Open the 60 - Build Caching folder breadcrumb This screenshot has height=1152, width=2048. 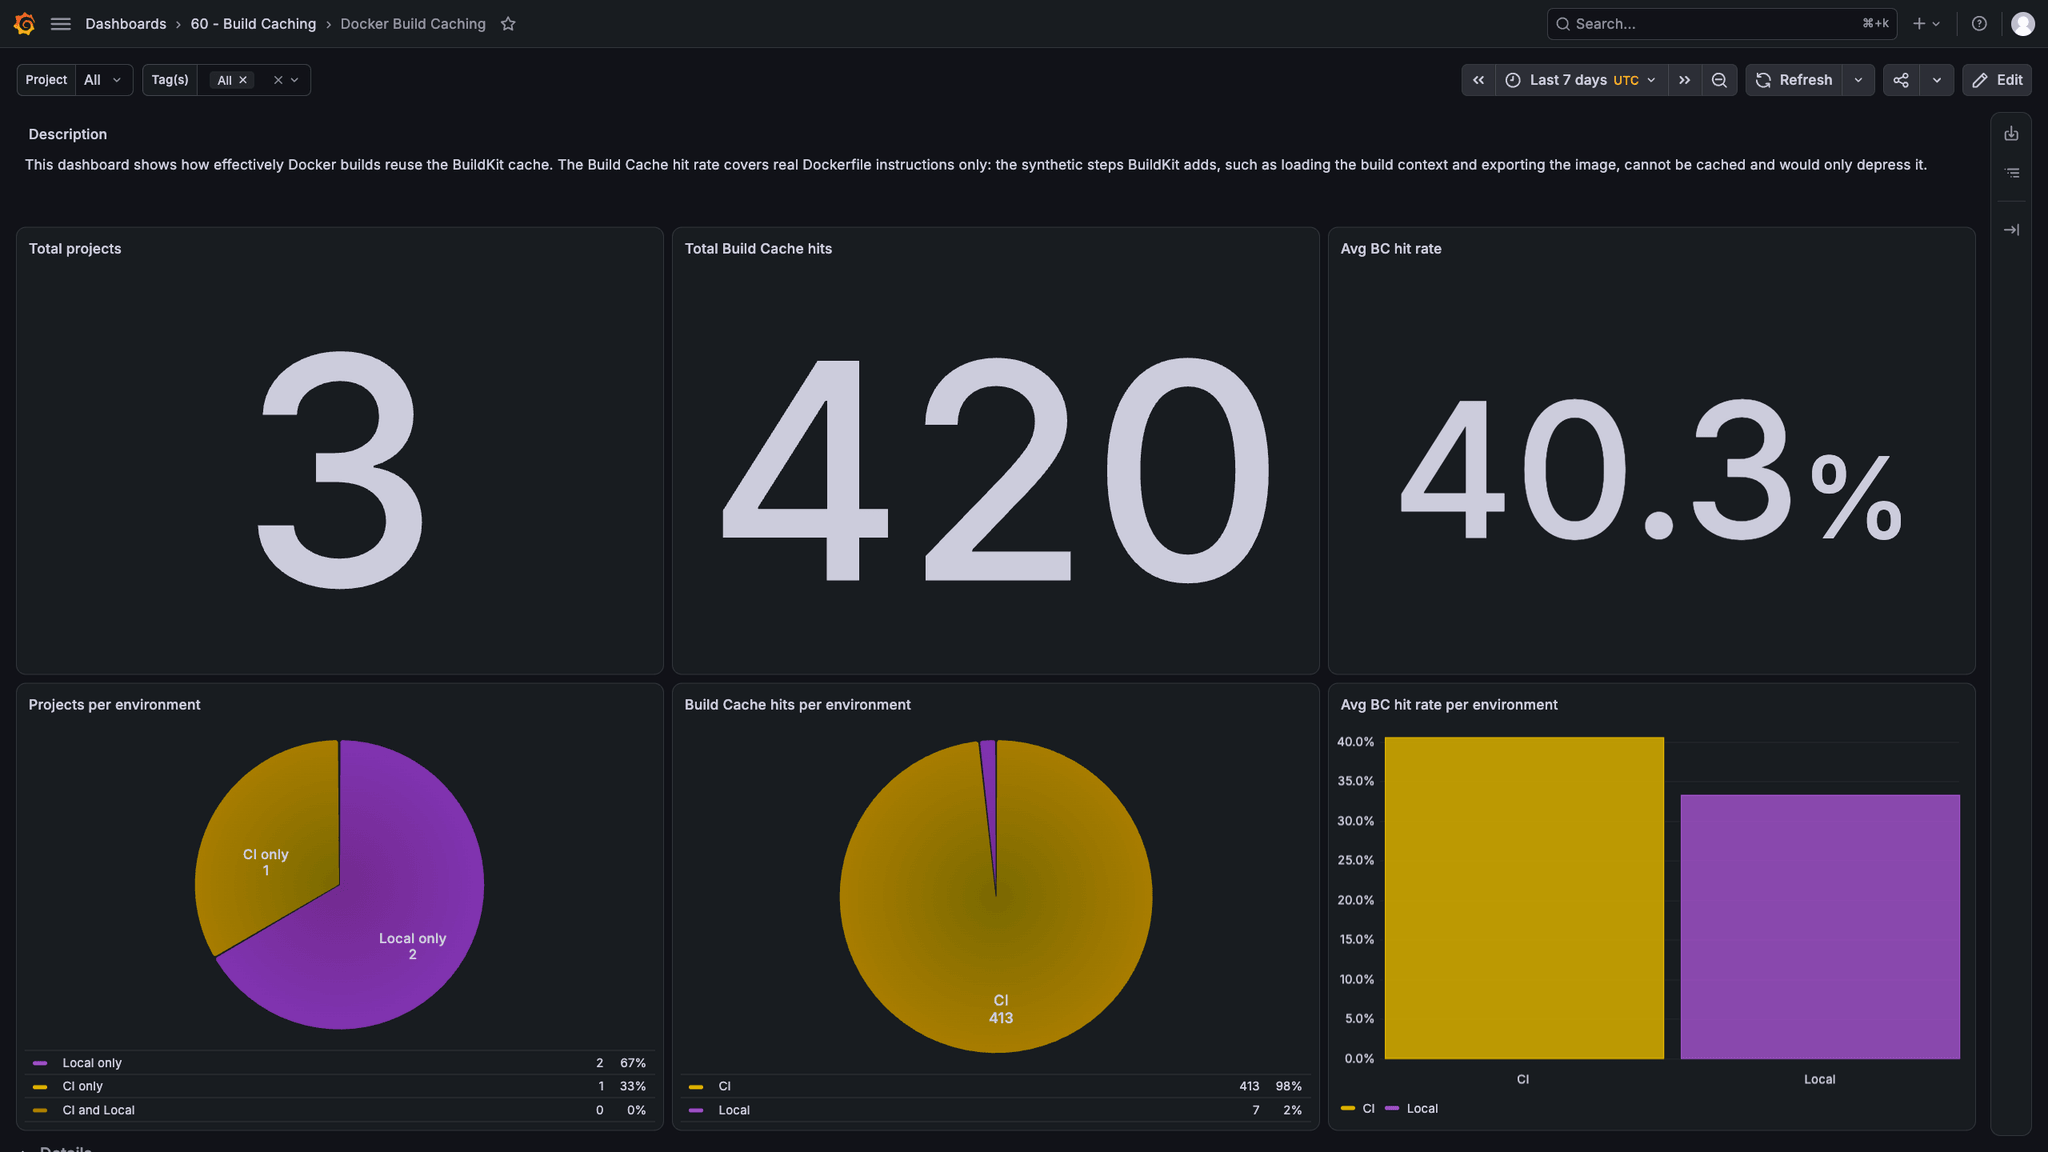[253, 24]
